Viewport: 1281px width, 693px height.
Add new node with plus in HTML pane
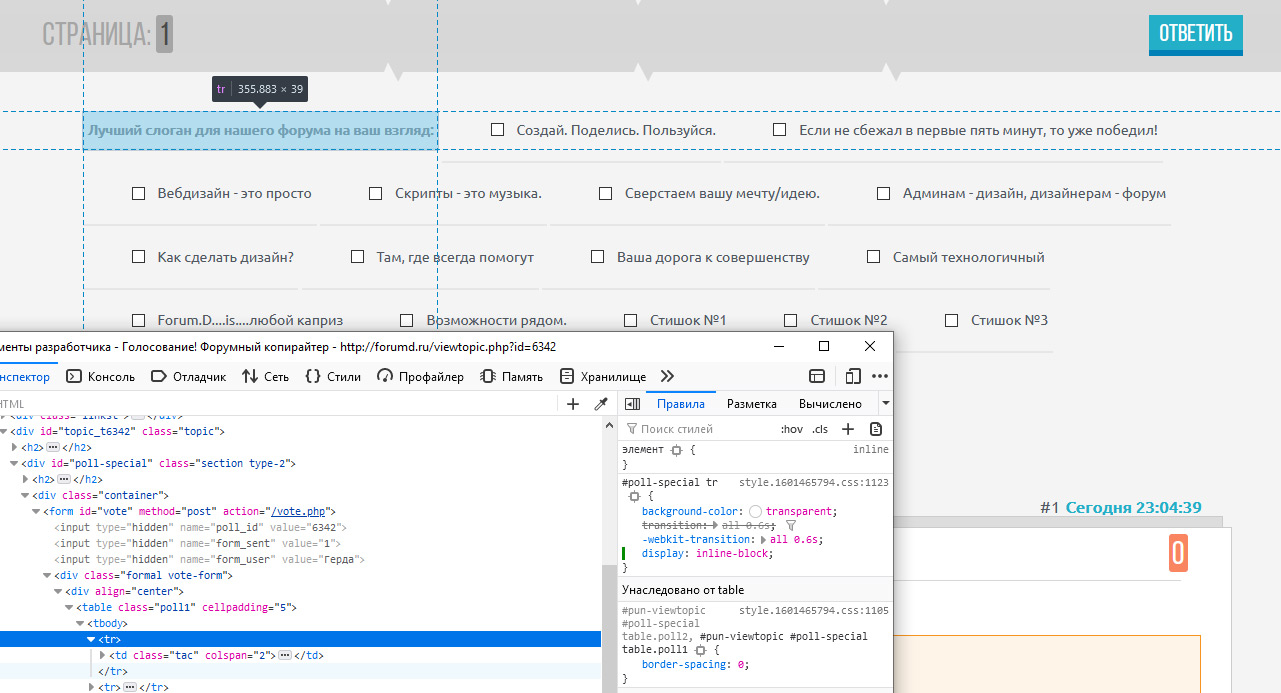(573, 404)
